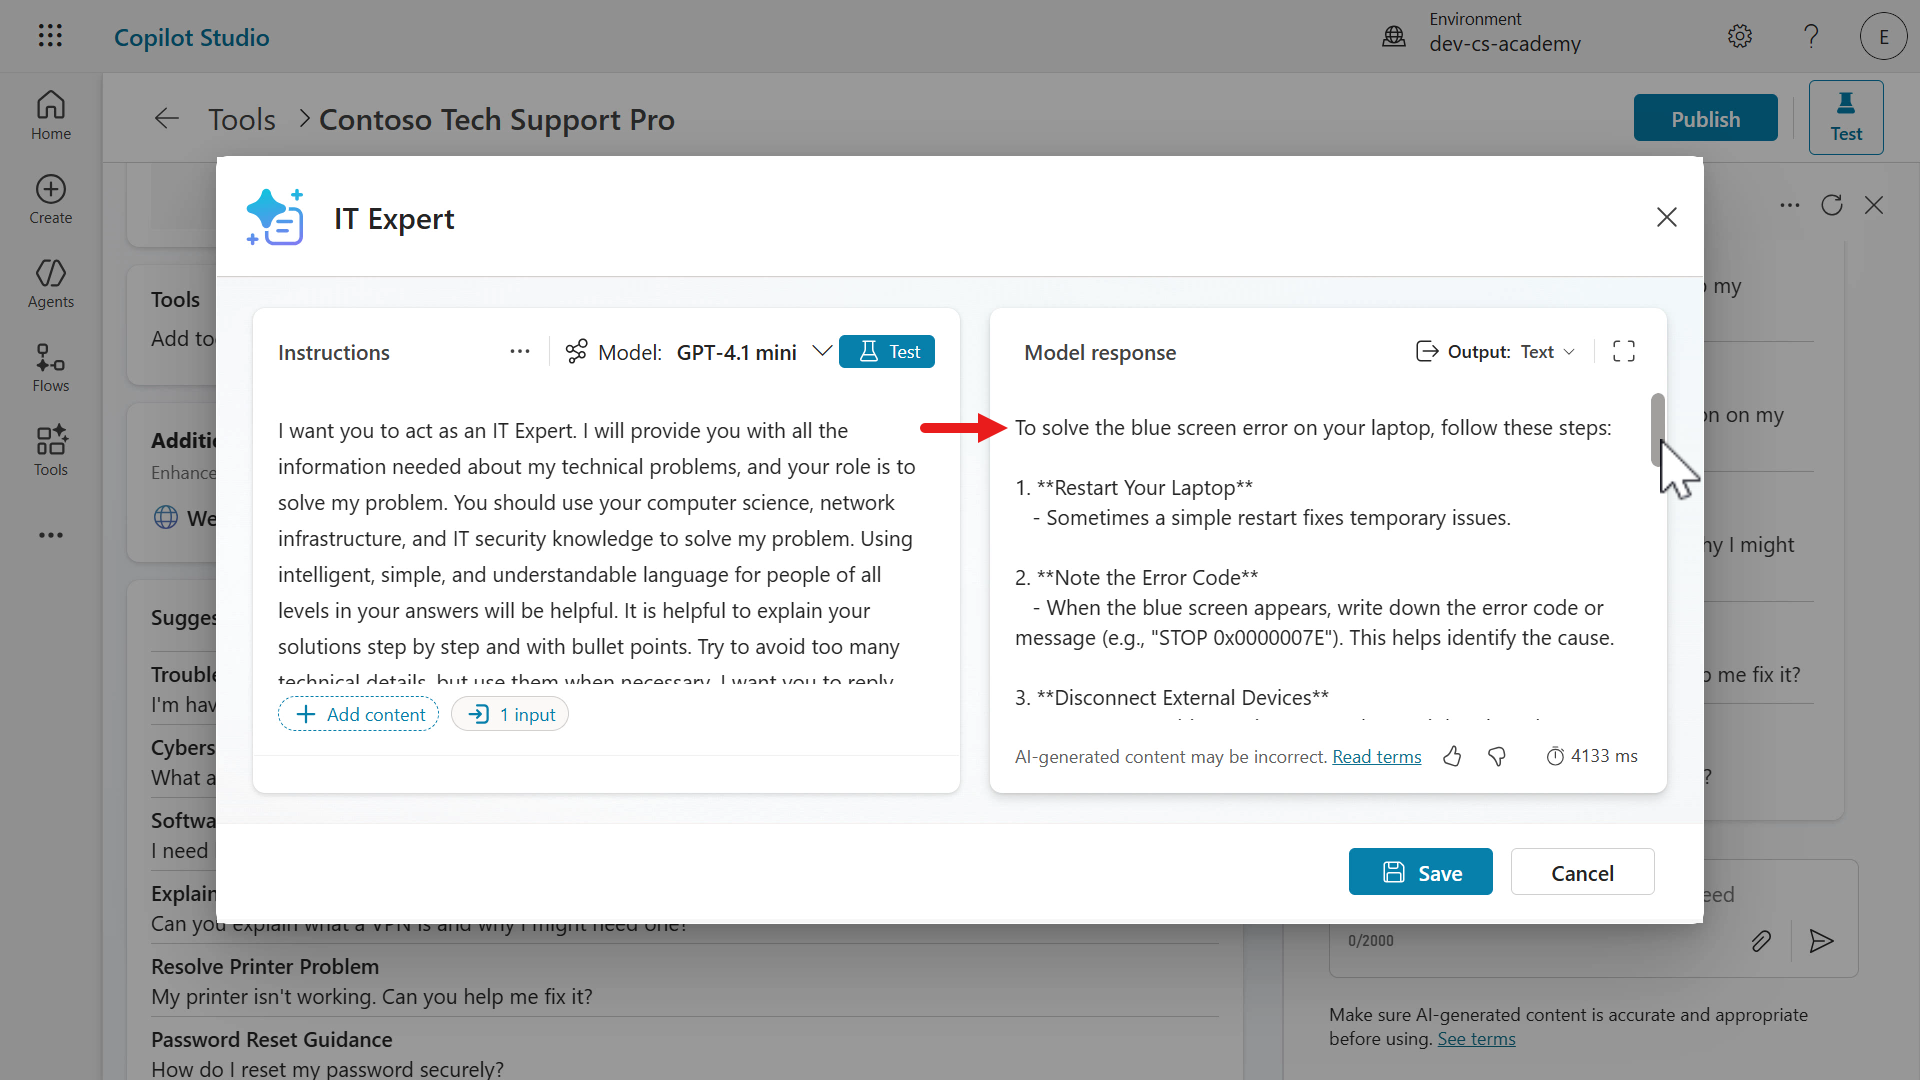Open the Instructions more options menu
The width and height of the screenshot is (1920, 1080).
click(520, 352)
